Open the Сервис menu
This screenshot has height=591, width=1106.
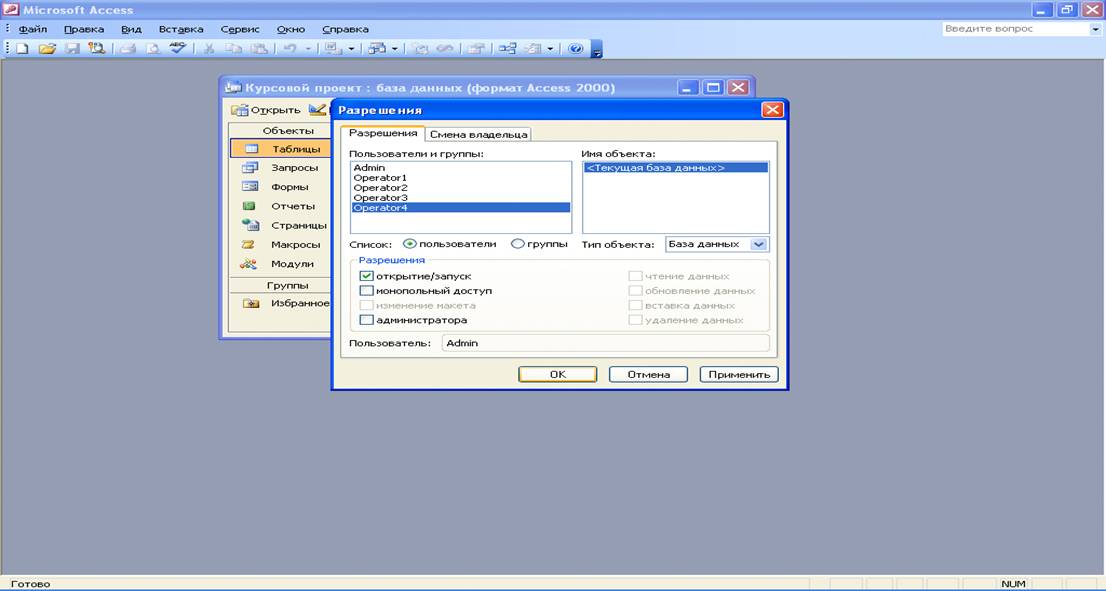239,29
